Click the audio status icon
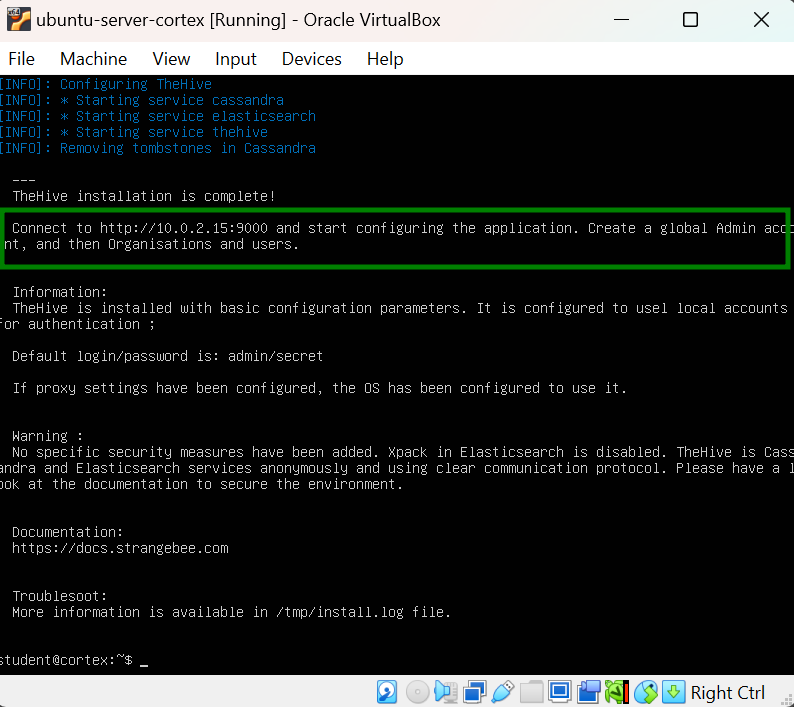Viewport: 794px width, 707px height. click(x=446, y=692)
